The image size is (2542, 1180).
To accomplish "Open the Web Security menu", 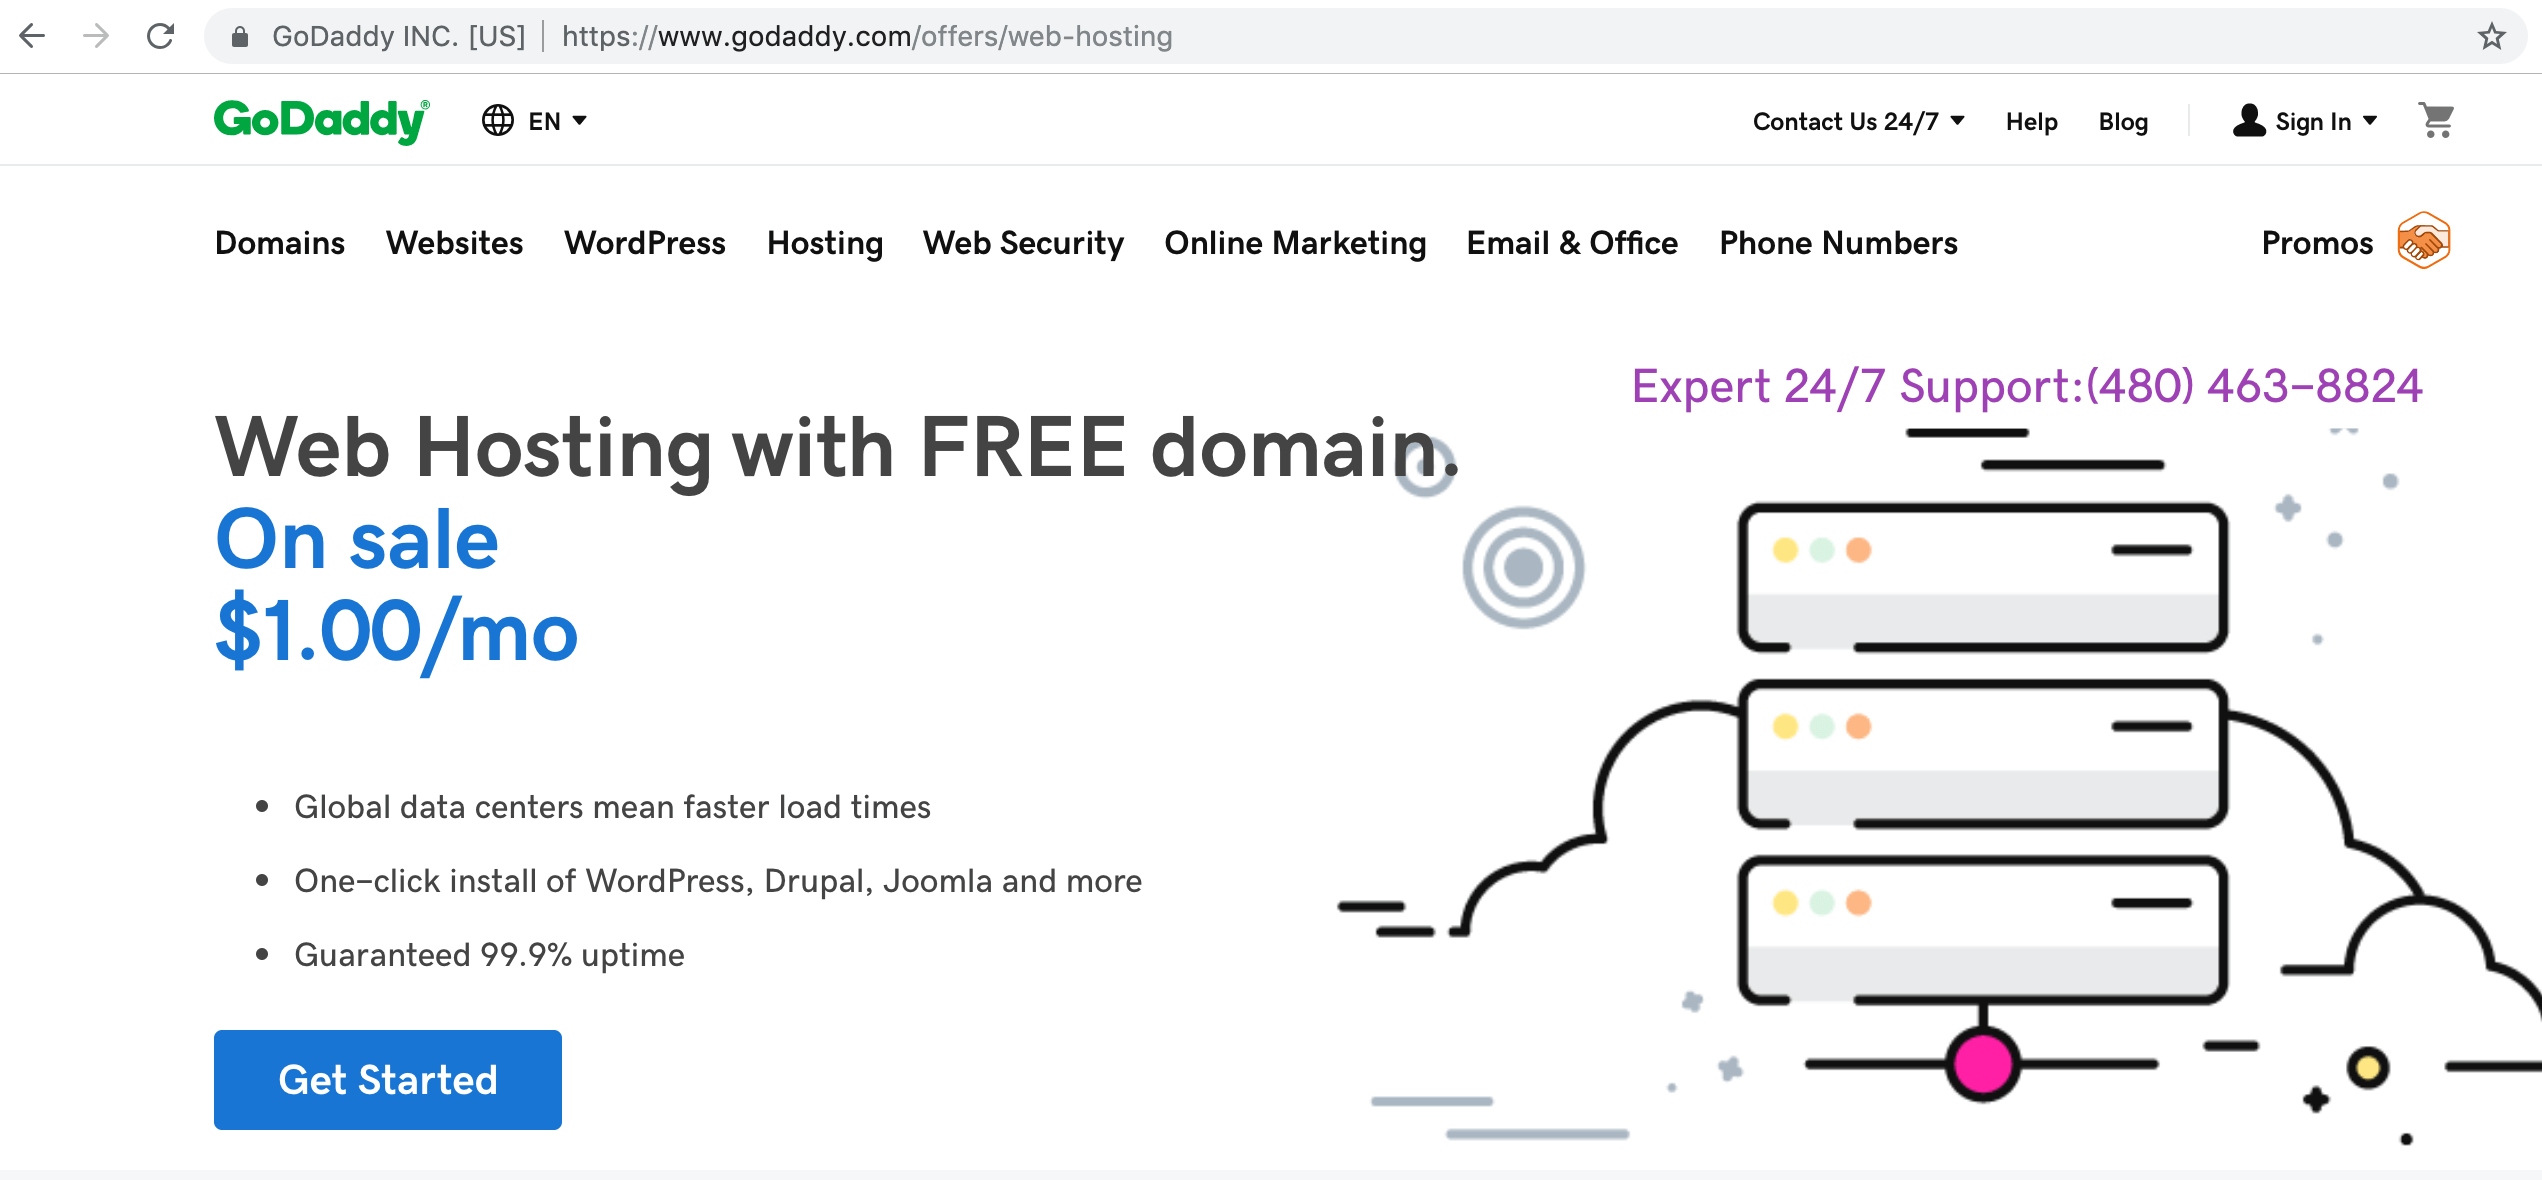I will pos(1023,243).
